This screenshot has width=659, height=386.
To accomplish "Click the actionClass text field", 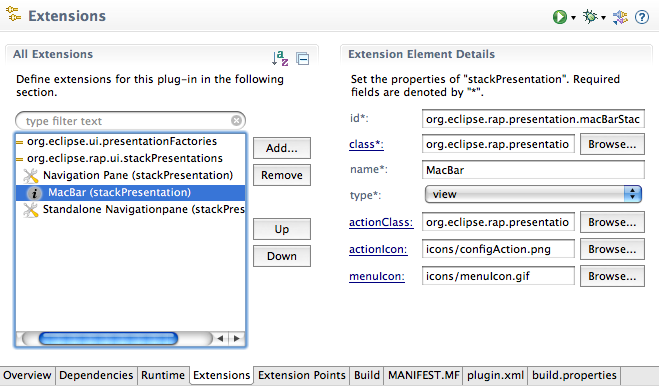I will click(498, 222).
